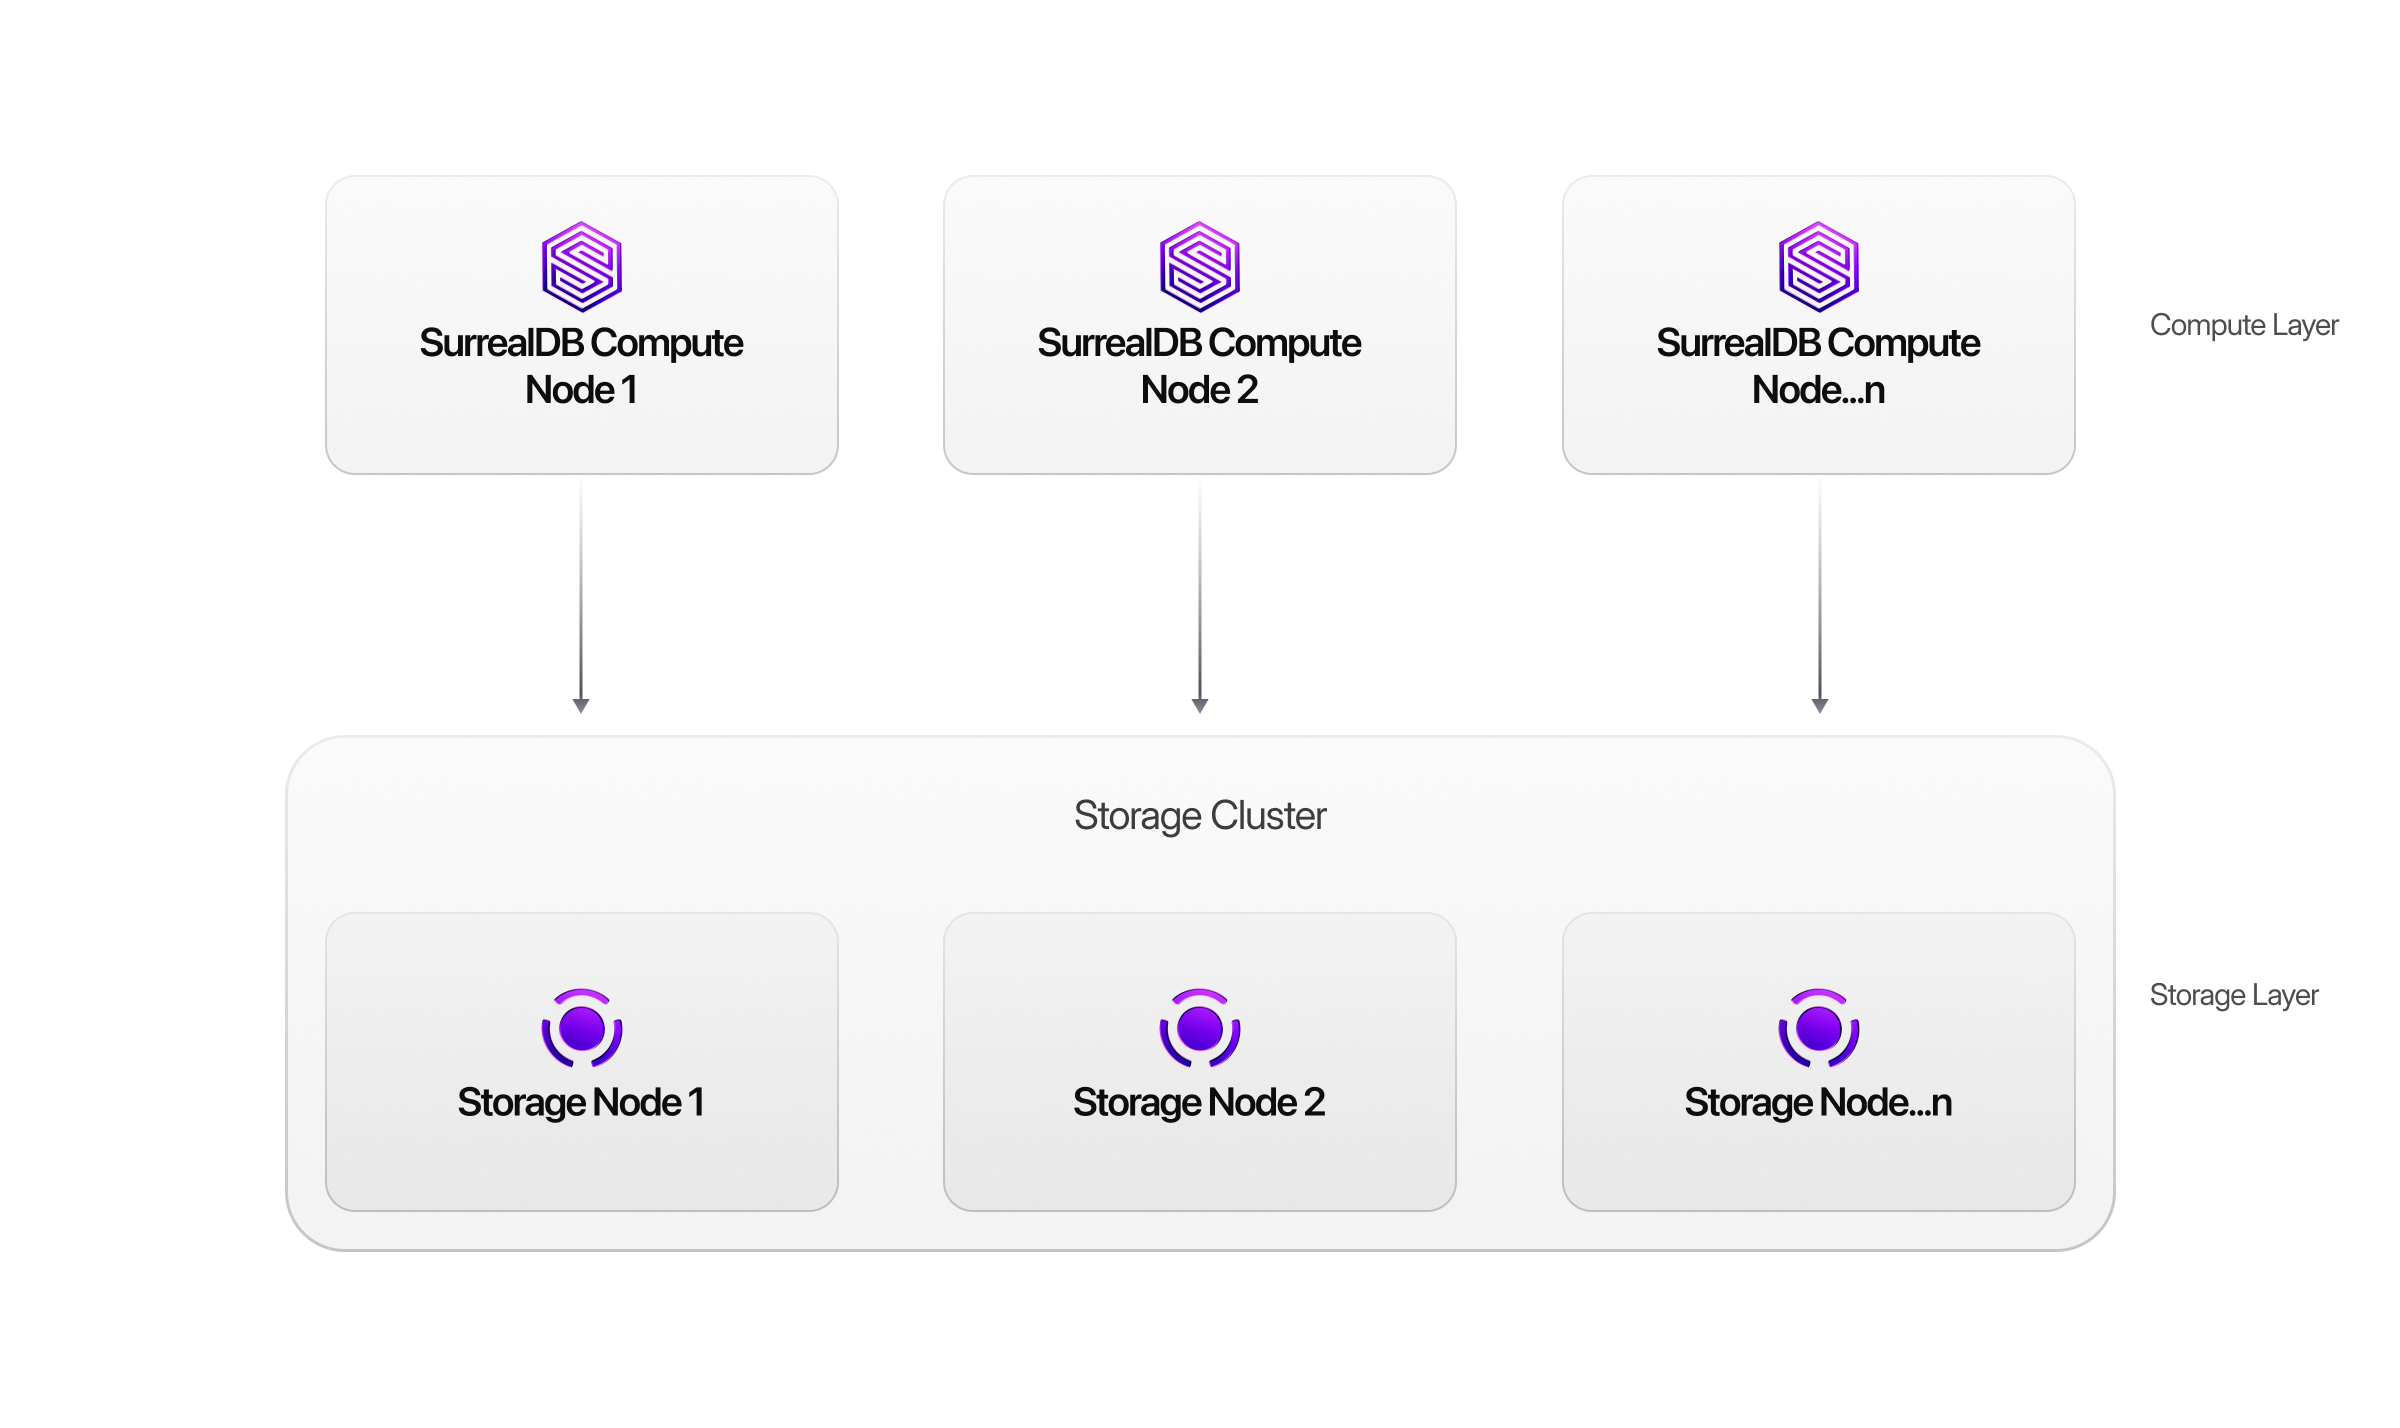Click the "Storage Node...n" text
The image size is (2400, 1428).
1819,1102
